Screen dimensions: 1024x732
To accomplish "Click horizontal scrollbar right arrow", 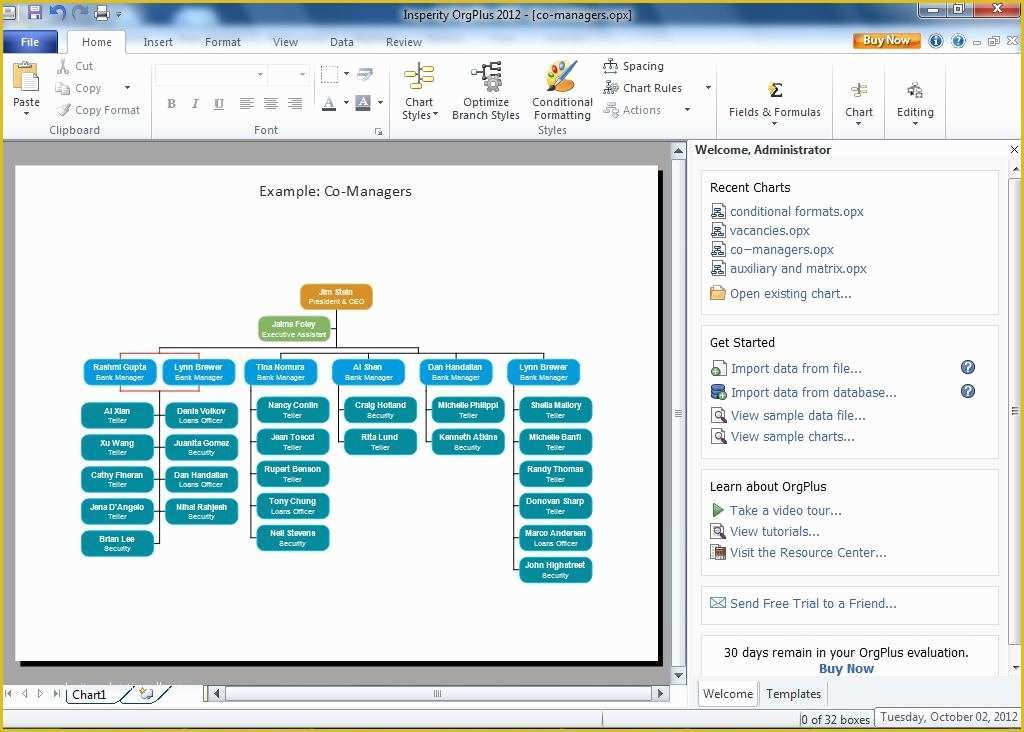I will tap(660, 693).
